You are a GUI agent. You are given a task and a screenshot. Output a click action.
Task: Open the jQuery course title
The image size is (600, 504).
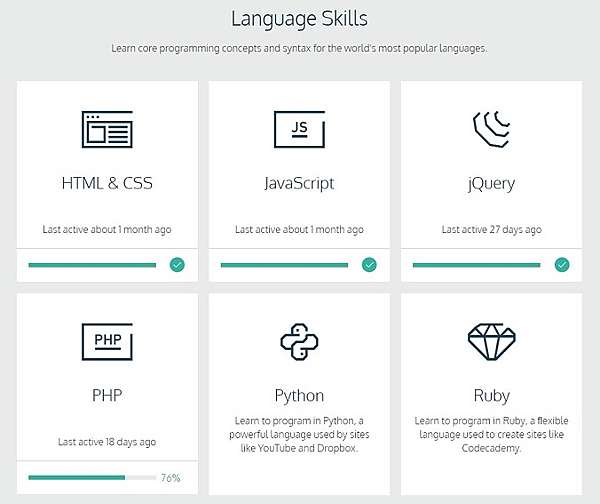pyautogui.click(x=491, y=184)
